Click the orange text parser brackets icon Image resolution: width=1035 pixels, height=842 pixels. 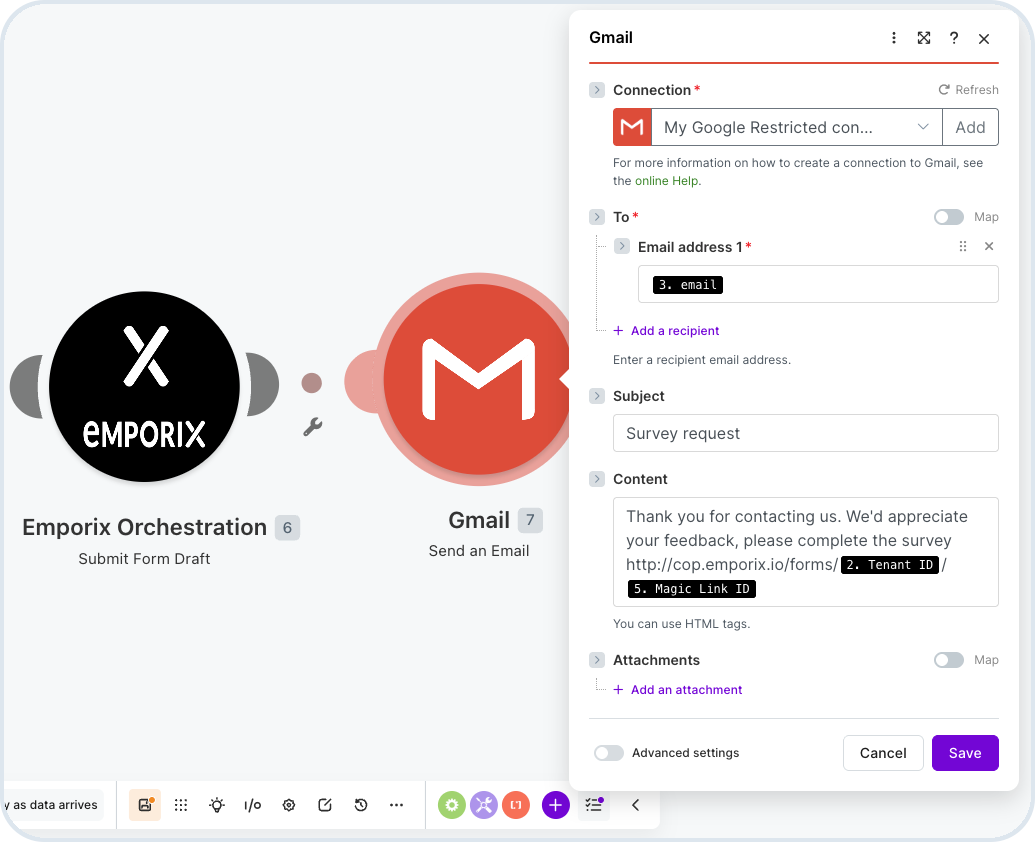click(516, 804)
